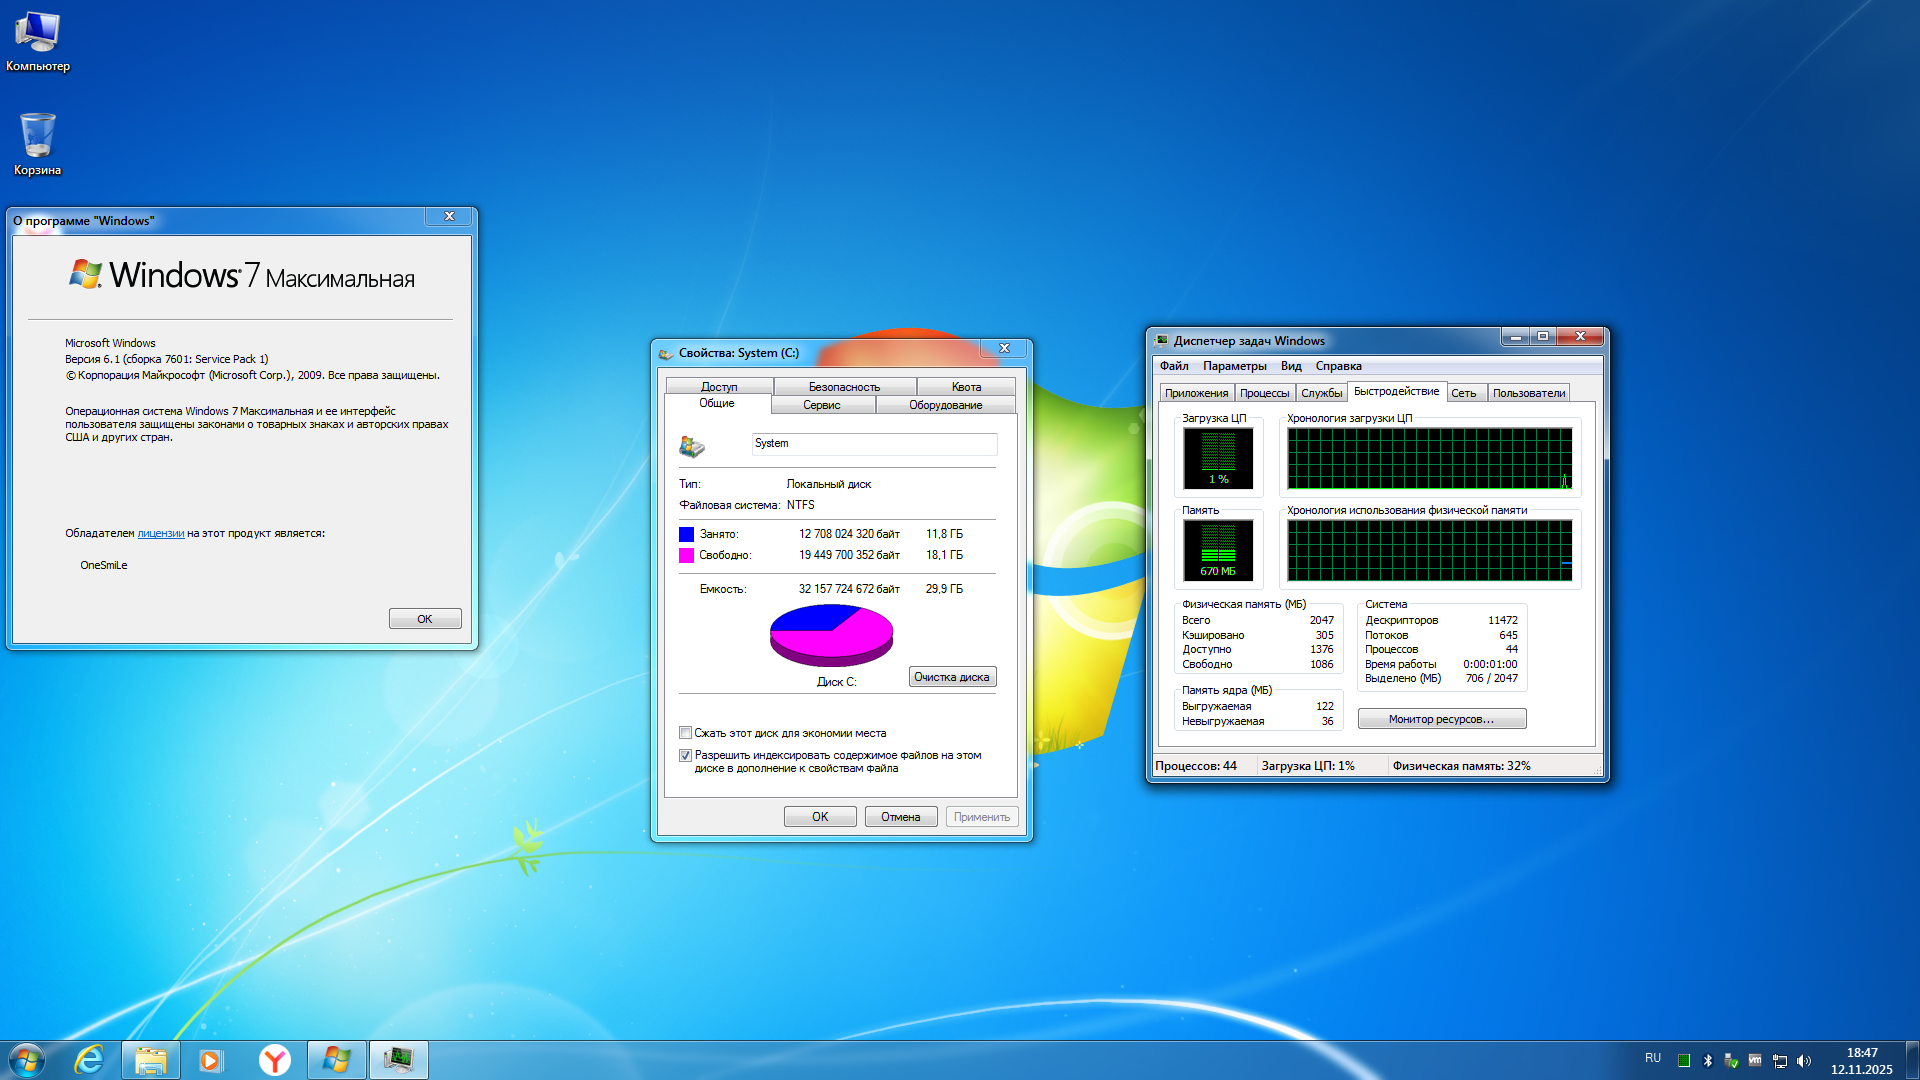The height and width of the screenshot is (1080, 1920).
Task: Open the Безопасность tab in disk properties
Action: (x=844, y=387)
